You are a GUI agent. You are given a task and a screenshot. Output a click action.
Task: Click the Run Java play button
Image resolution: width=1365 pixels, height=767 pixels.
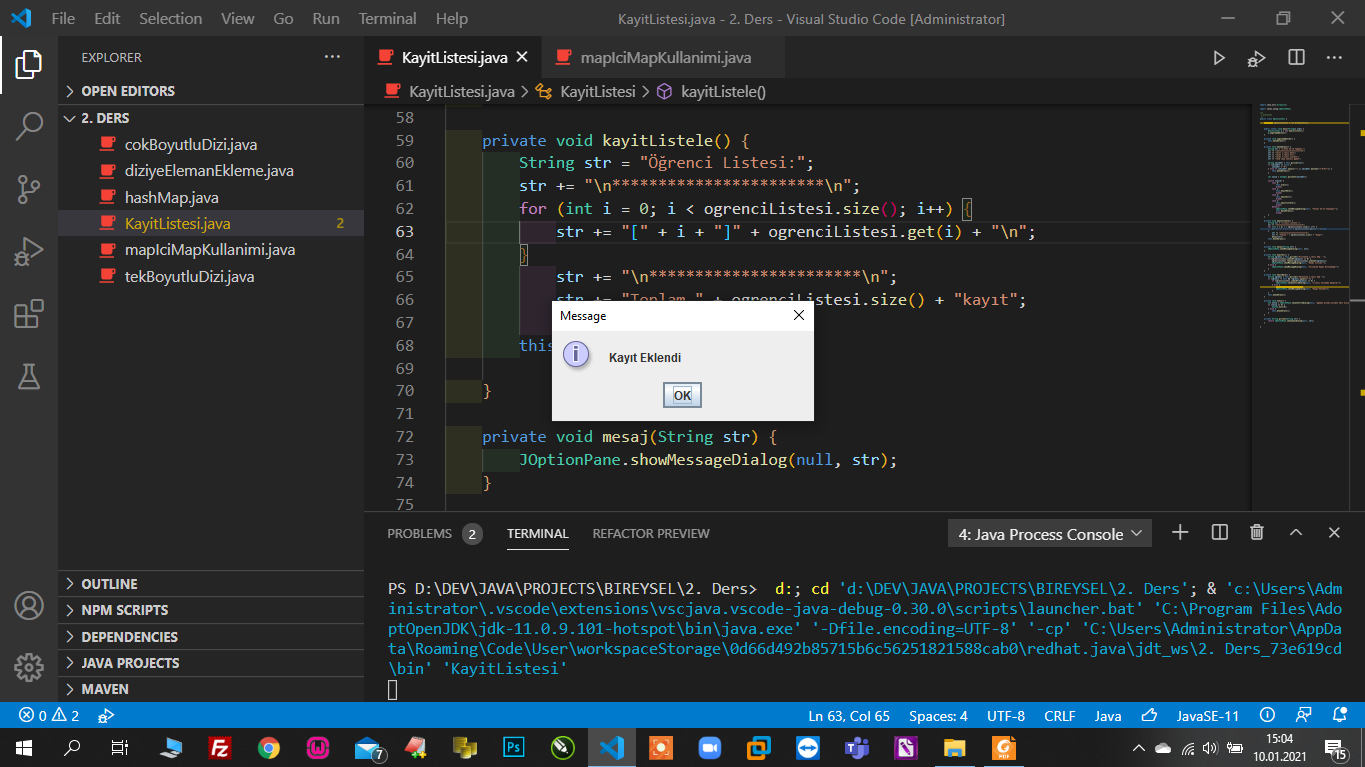[x=1219, y=58]
